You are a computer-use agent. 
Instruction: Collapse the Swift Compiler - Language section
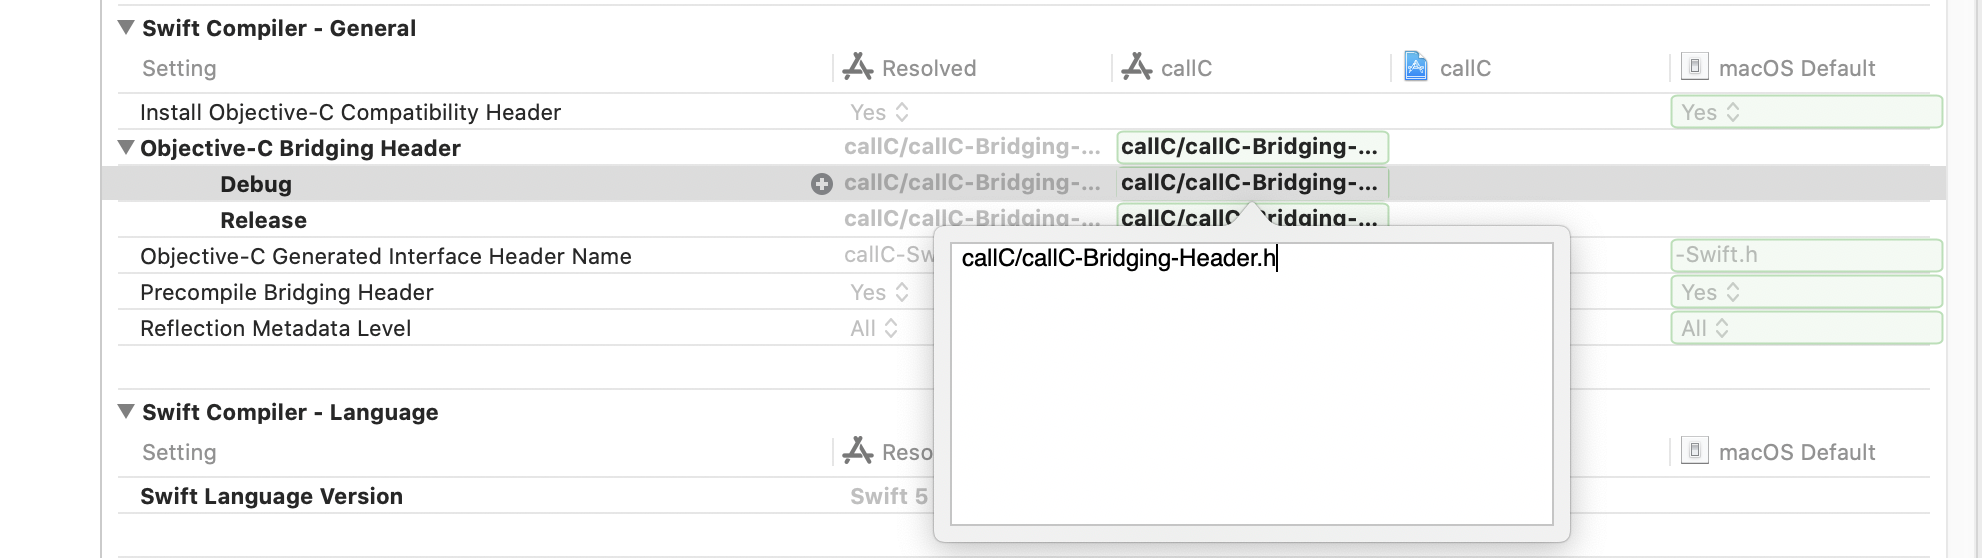point(126,412)
